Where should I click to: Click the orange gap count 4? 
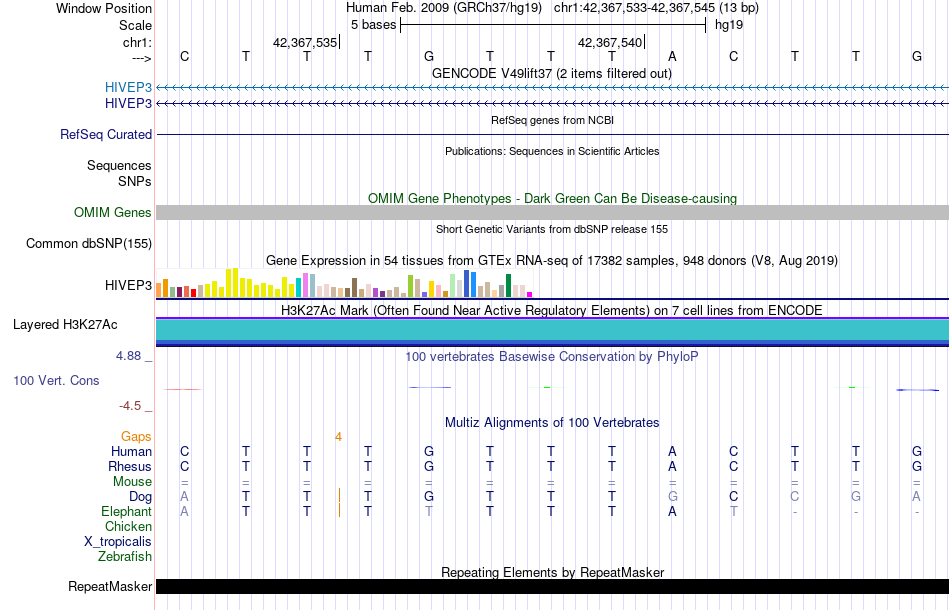(x=339, y=436)
